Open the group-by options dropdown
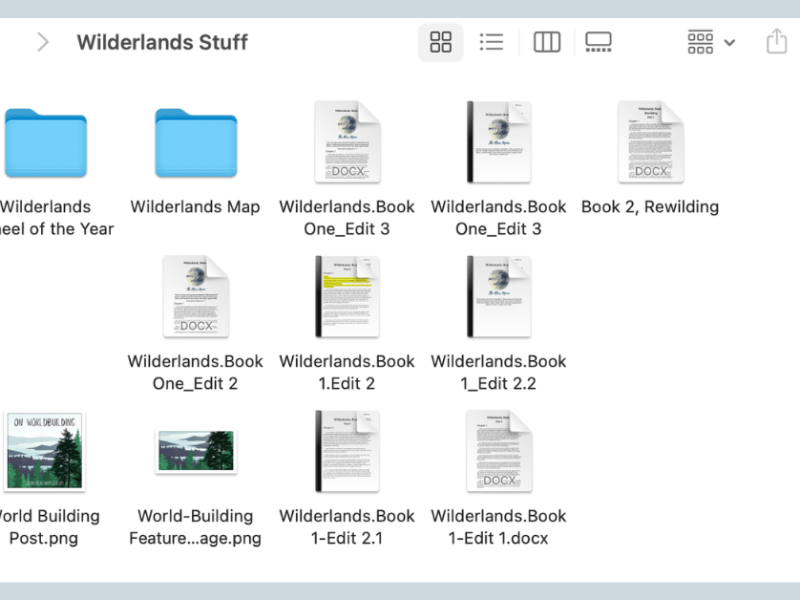This screenshot has width=800, height=600. click(711, 42)
